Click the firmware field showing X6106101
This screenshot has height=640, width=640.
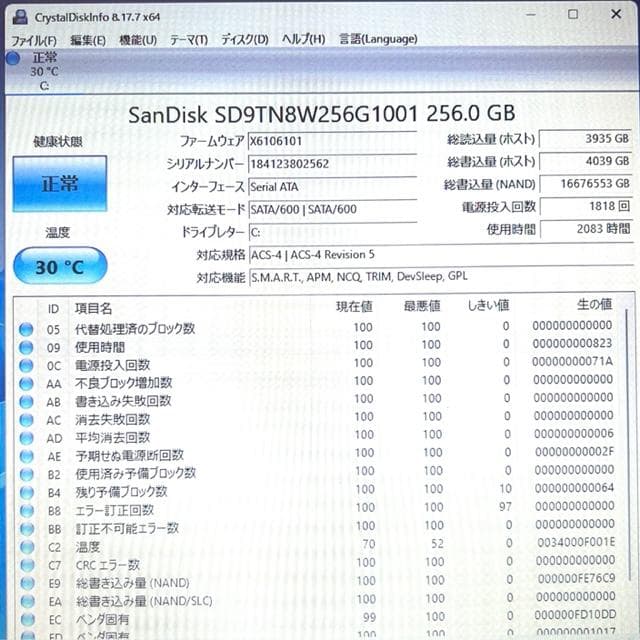[x=331, y=141]
